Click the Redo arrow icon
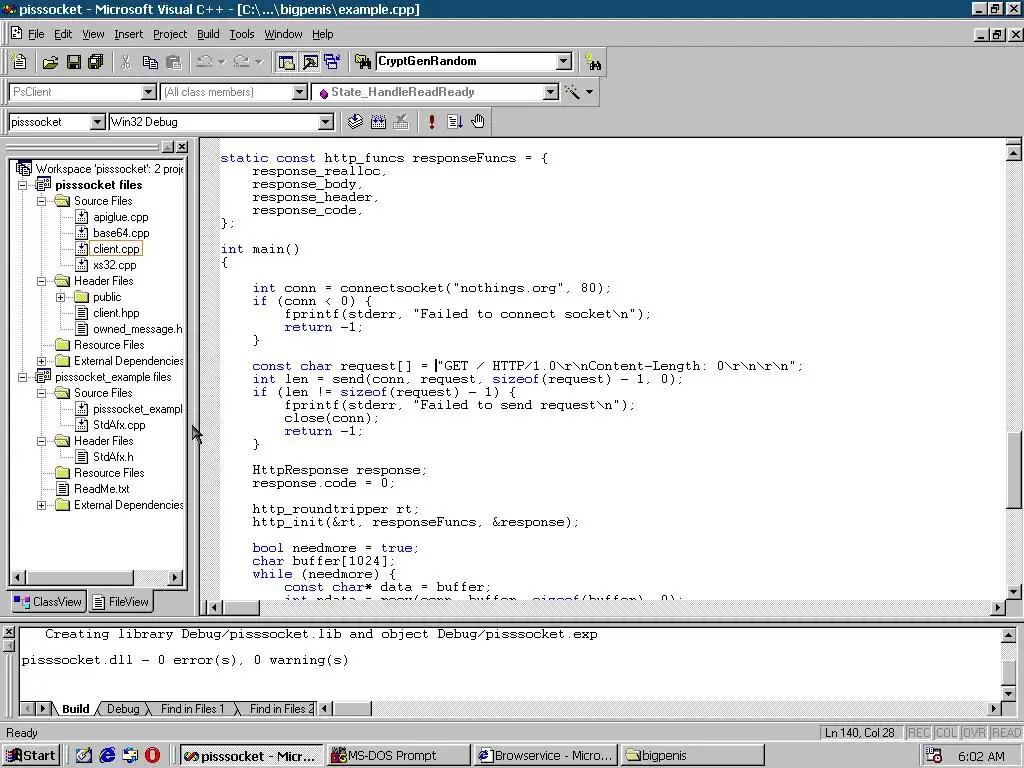 242,62
